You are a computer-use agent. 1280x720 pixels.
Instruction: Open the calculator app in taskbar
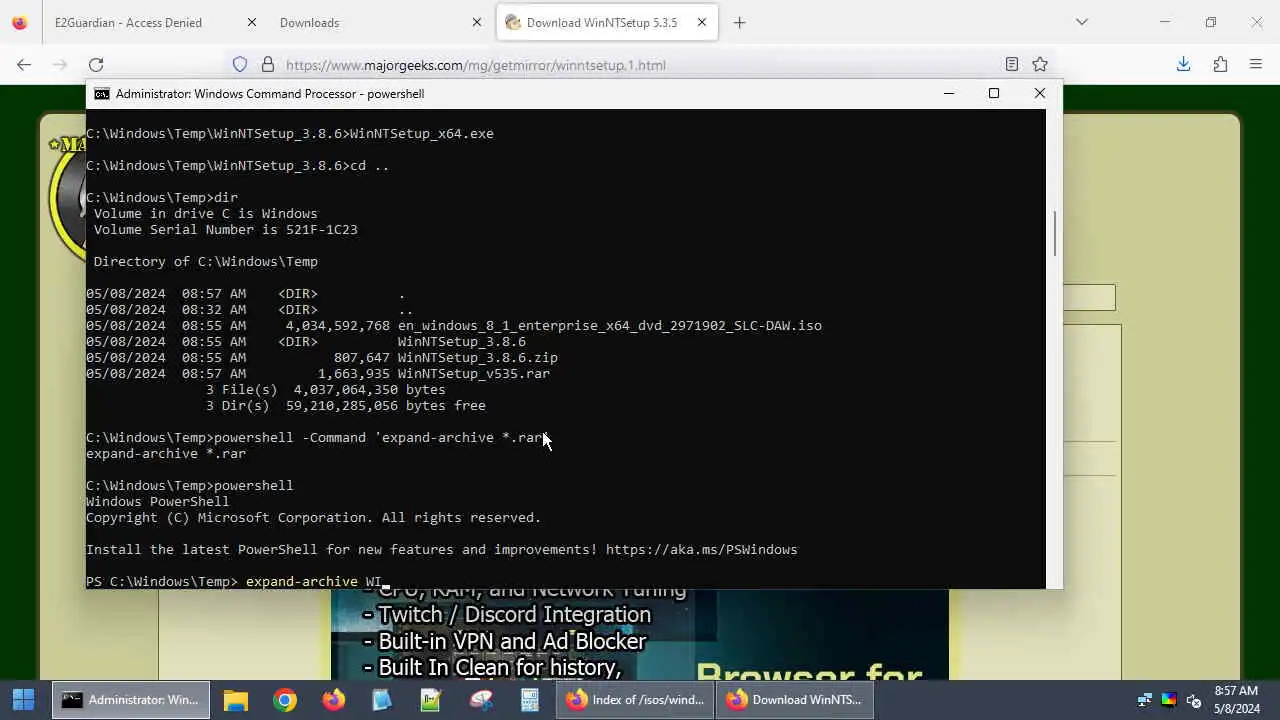click(529, 700)
